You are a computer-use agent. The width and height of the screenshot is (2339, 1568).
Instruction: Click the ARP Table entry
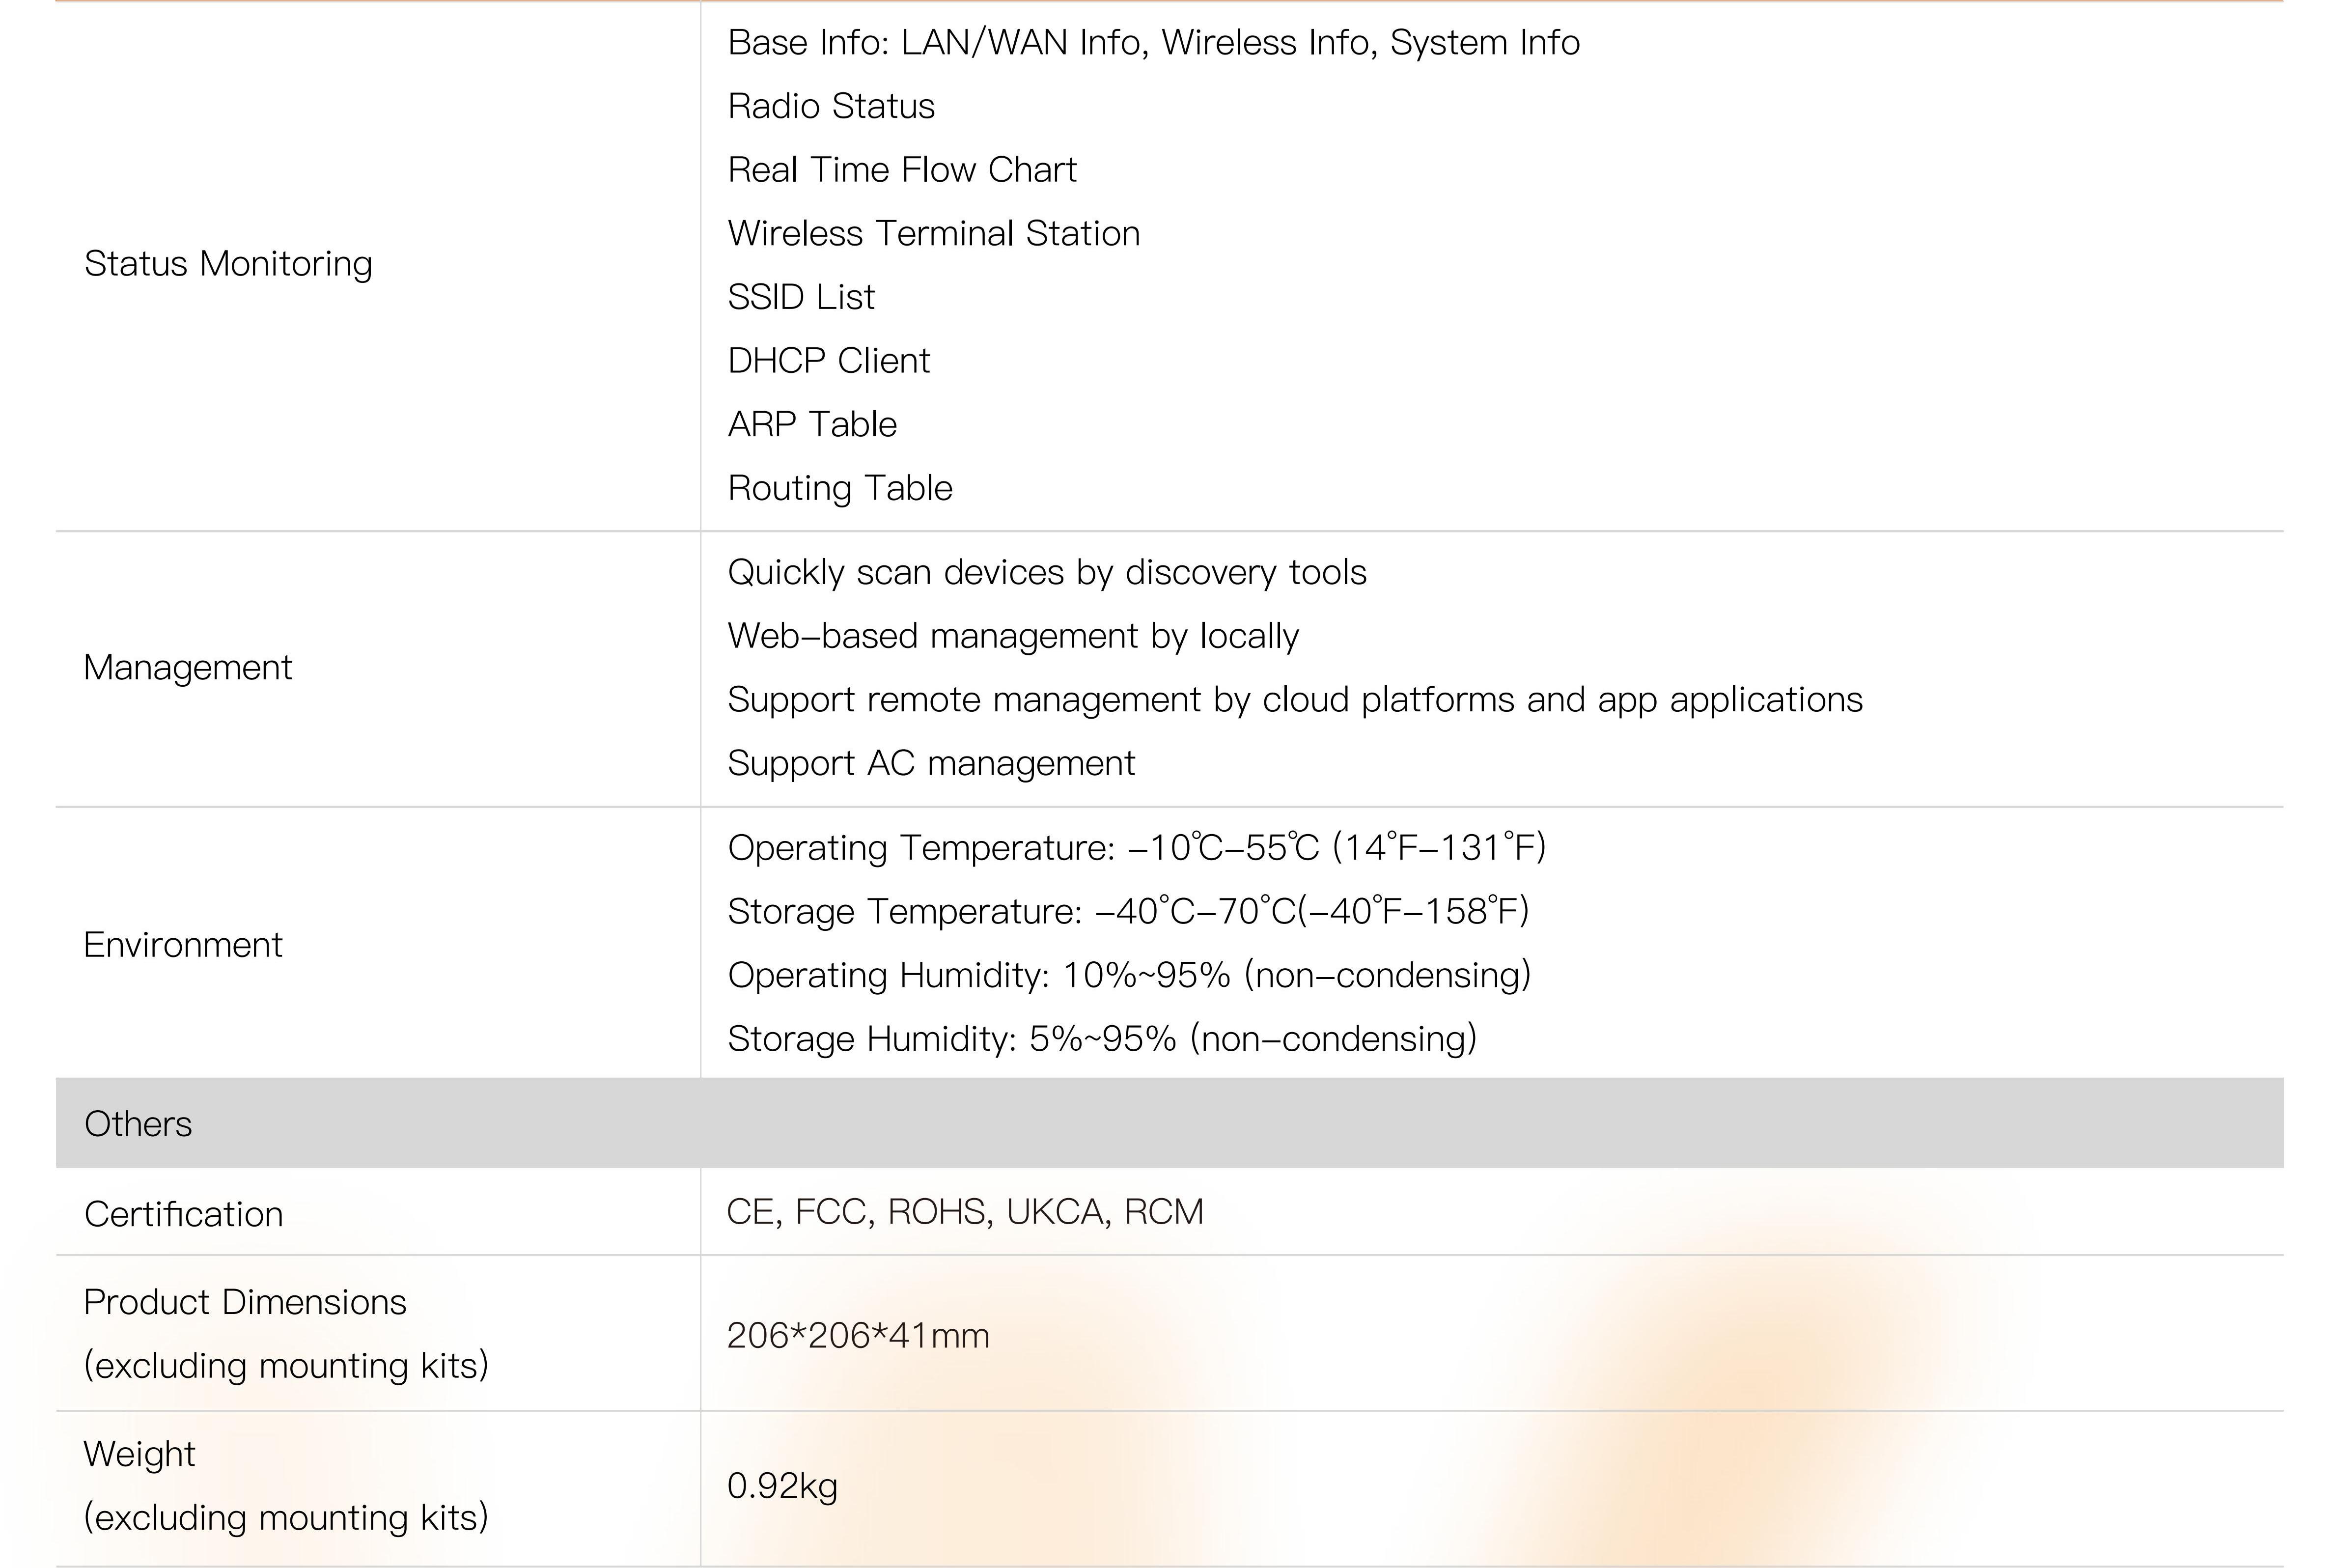[x=812, y=424]
